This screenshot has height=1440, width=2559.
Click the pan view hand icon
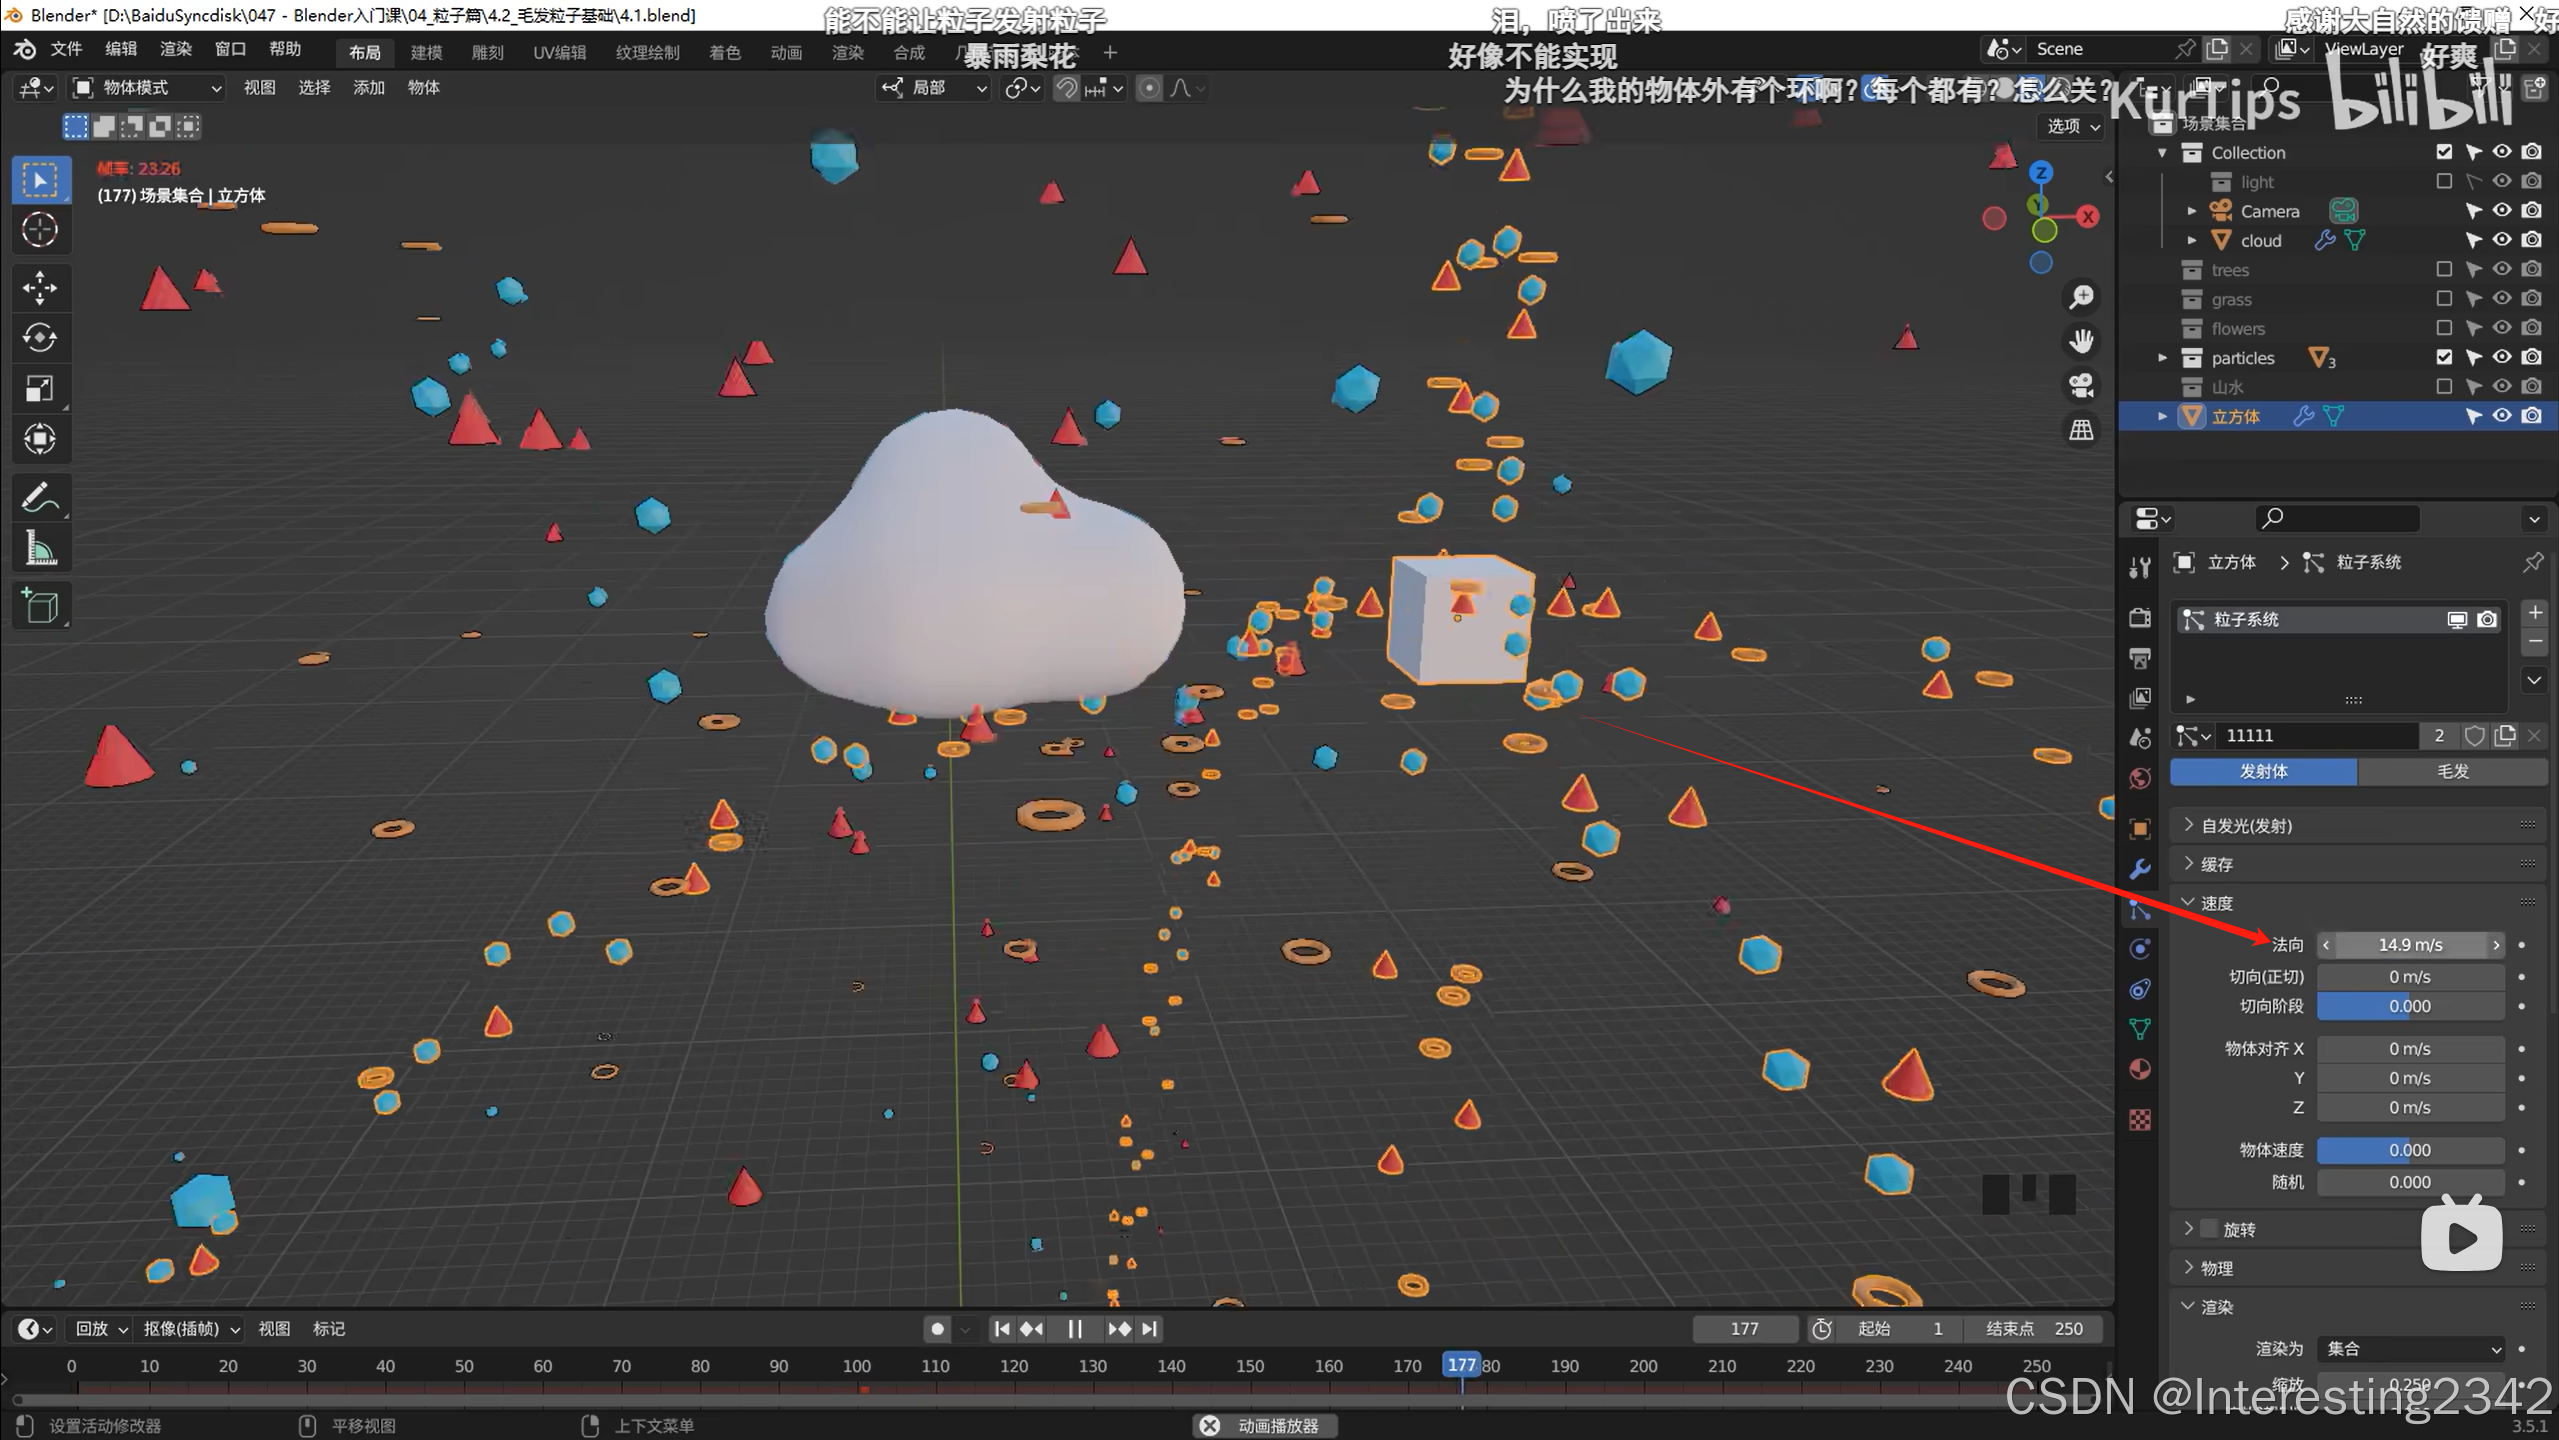(2081, 341)
